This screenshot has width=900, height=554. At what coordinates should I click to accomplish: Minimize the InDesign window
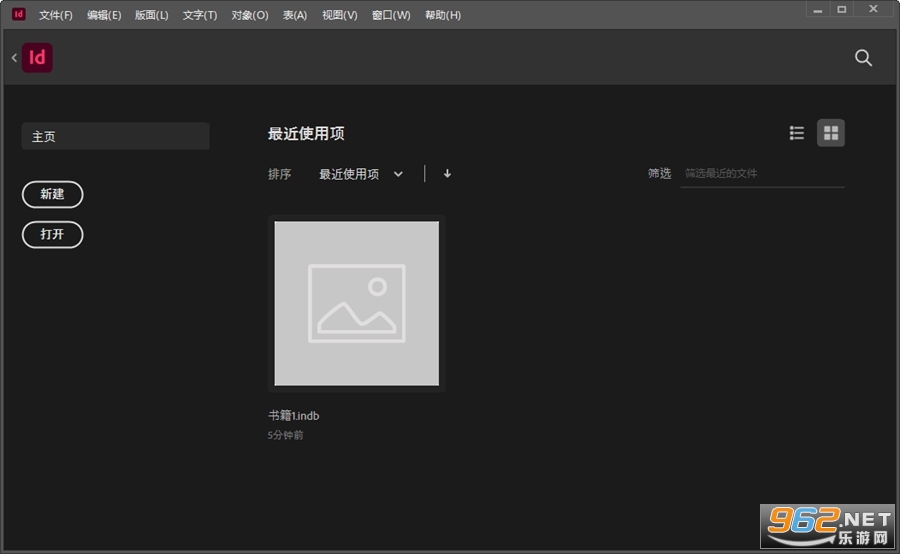[x=817, y=9]
